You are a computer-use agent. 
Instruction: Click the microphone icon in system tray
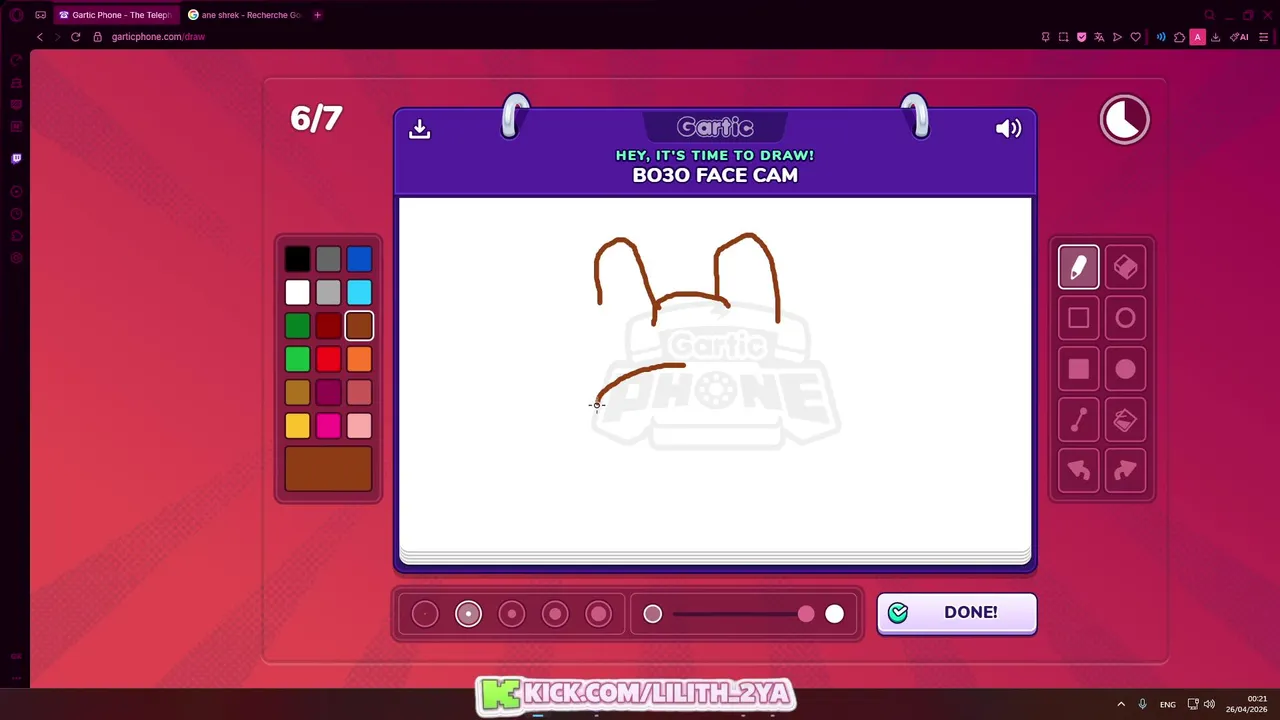point(1142,704)
